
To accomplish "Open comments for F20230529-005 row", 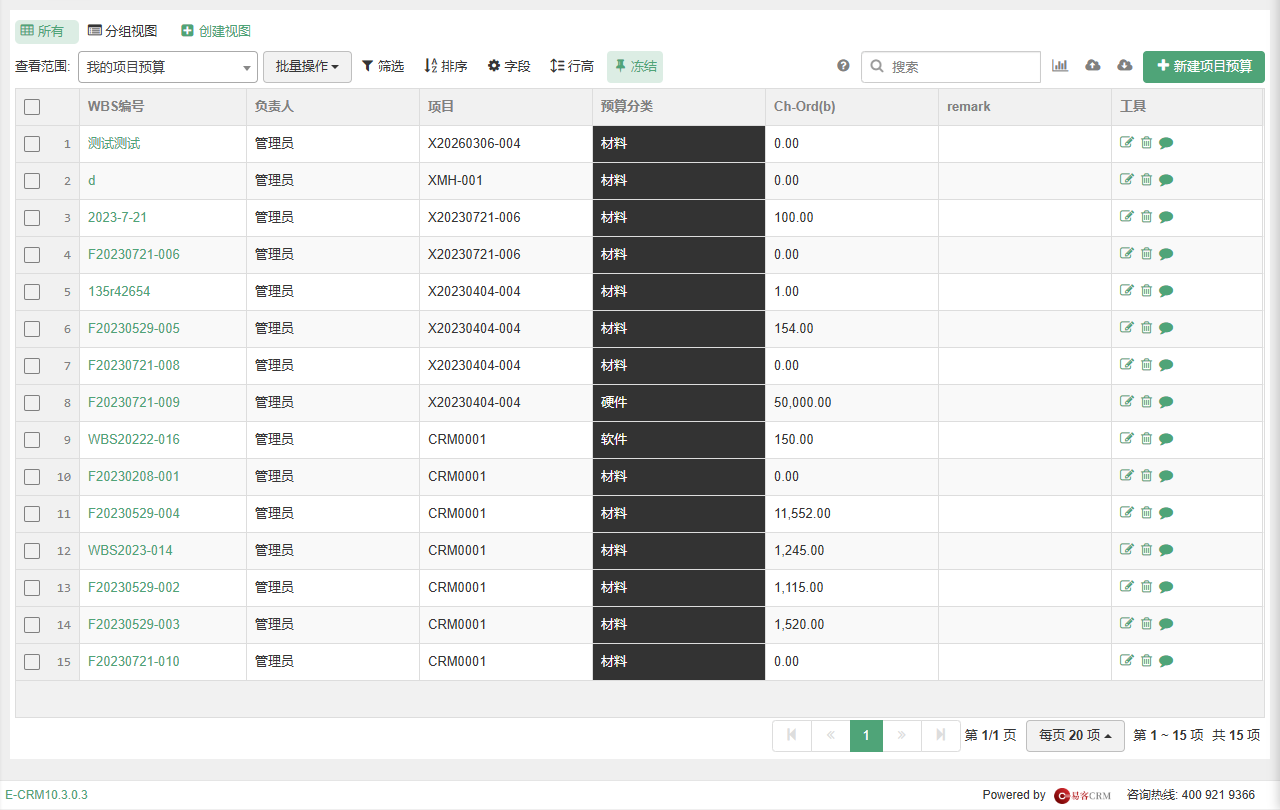I will coord(1166,328).
